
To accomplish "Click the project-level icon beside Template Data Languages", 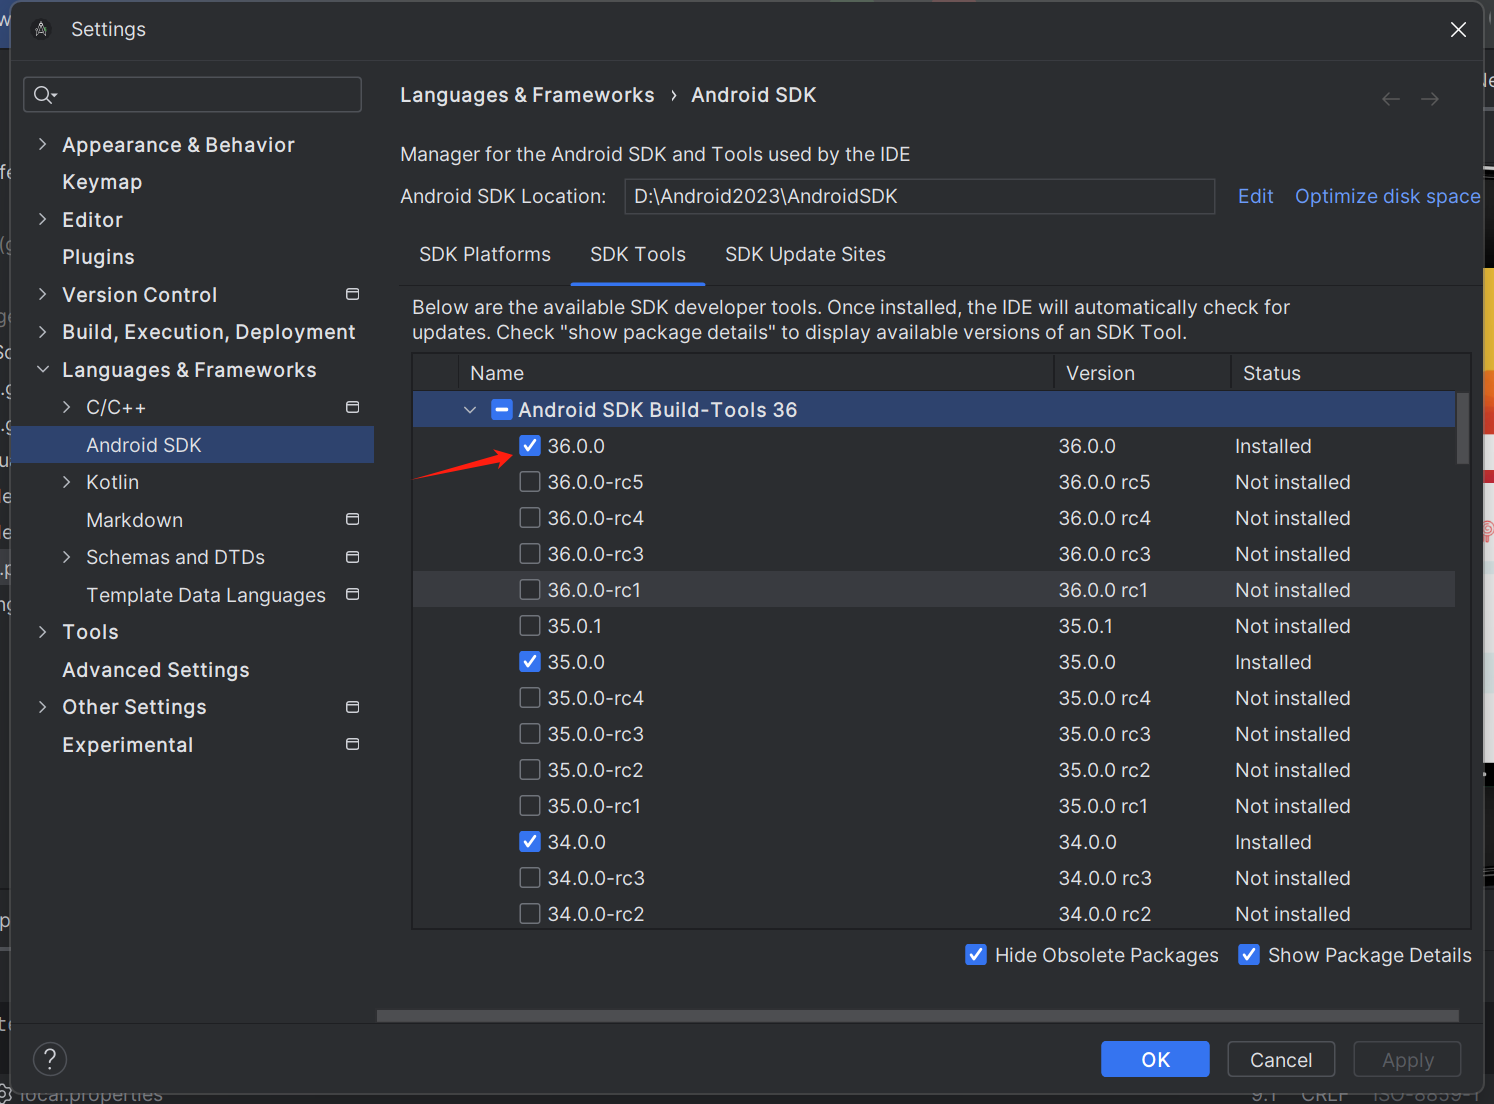I will [352, 594].
